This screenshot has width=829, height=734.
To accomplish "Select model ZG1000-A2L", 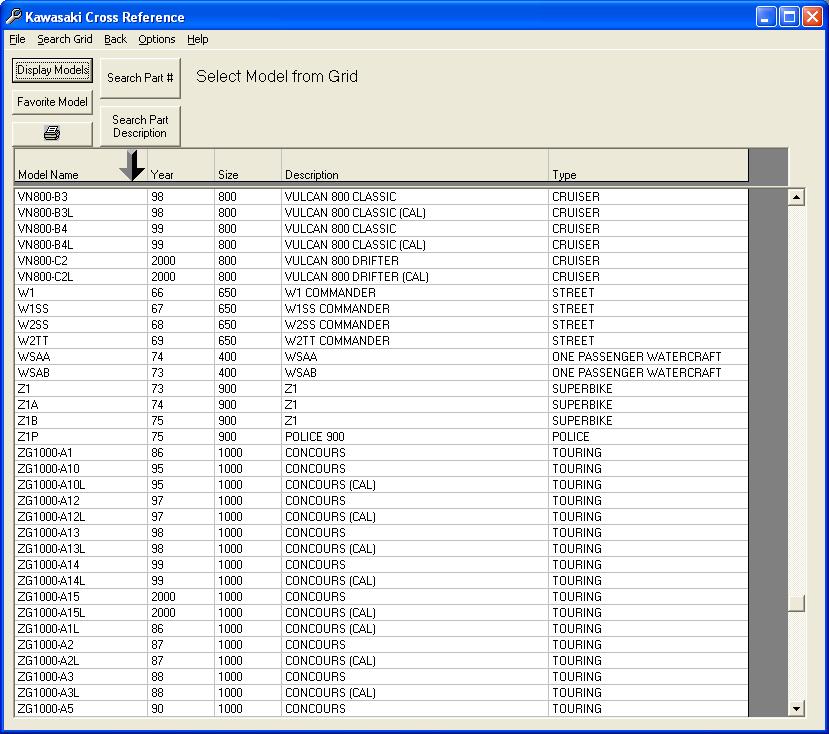I will tap(381, 660).
